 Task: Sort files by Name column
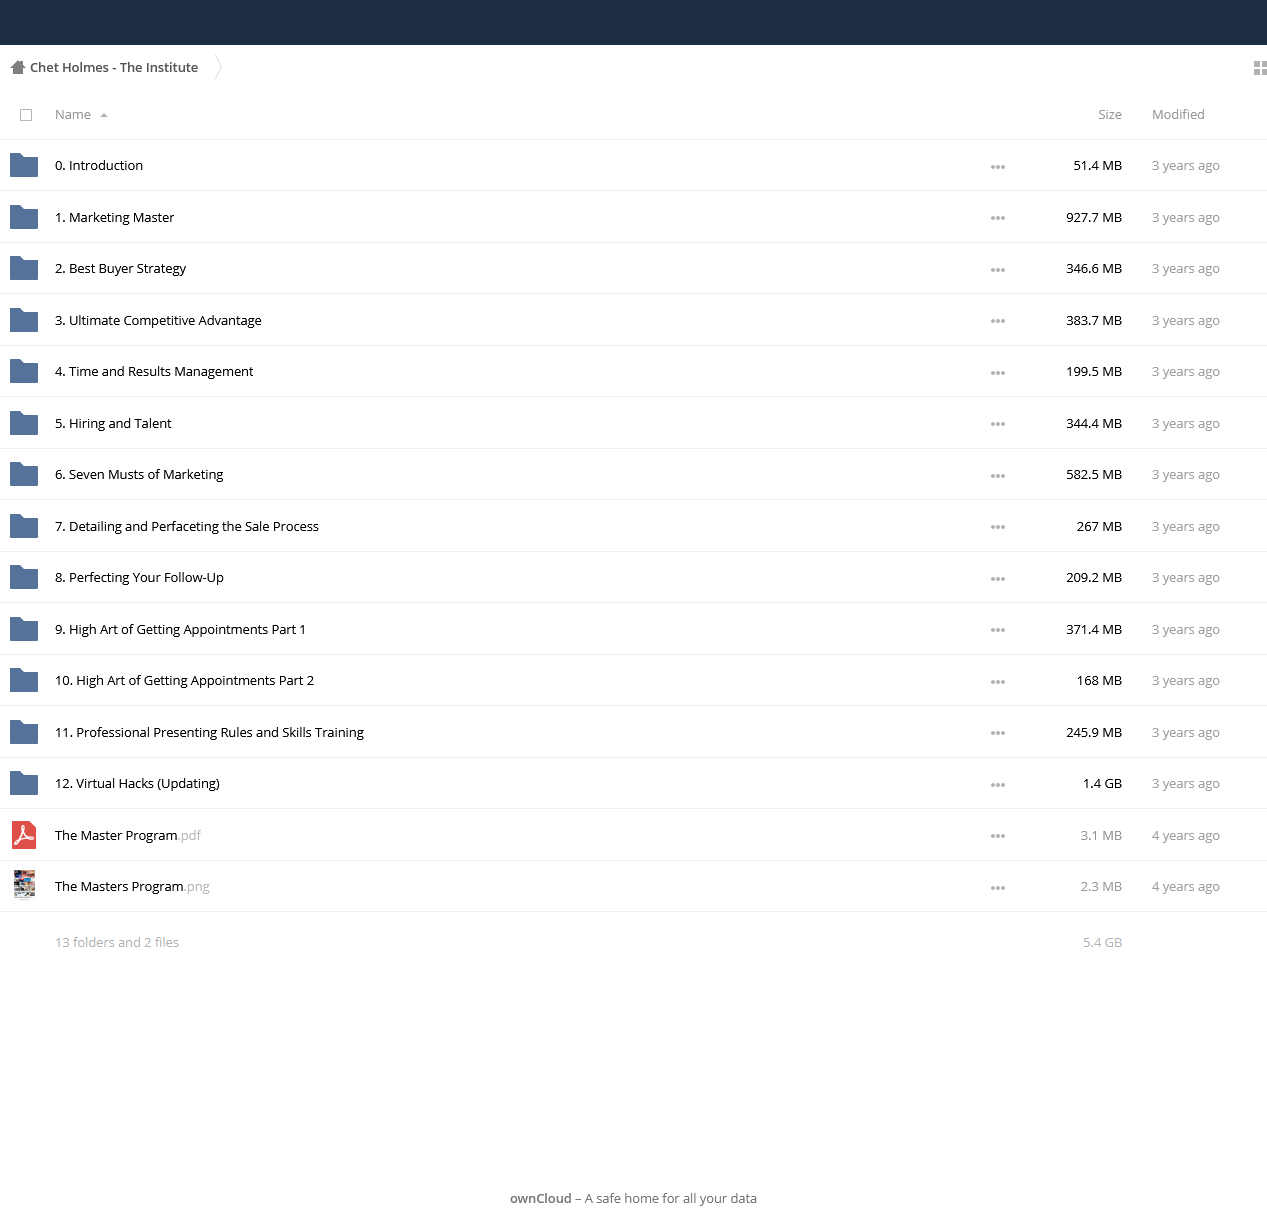[81, 115]
